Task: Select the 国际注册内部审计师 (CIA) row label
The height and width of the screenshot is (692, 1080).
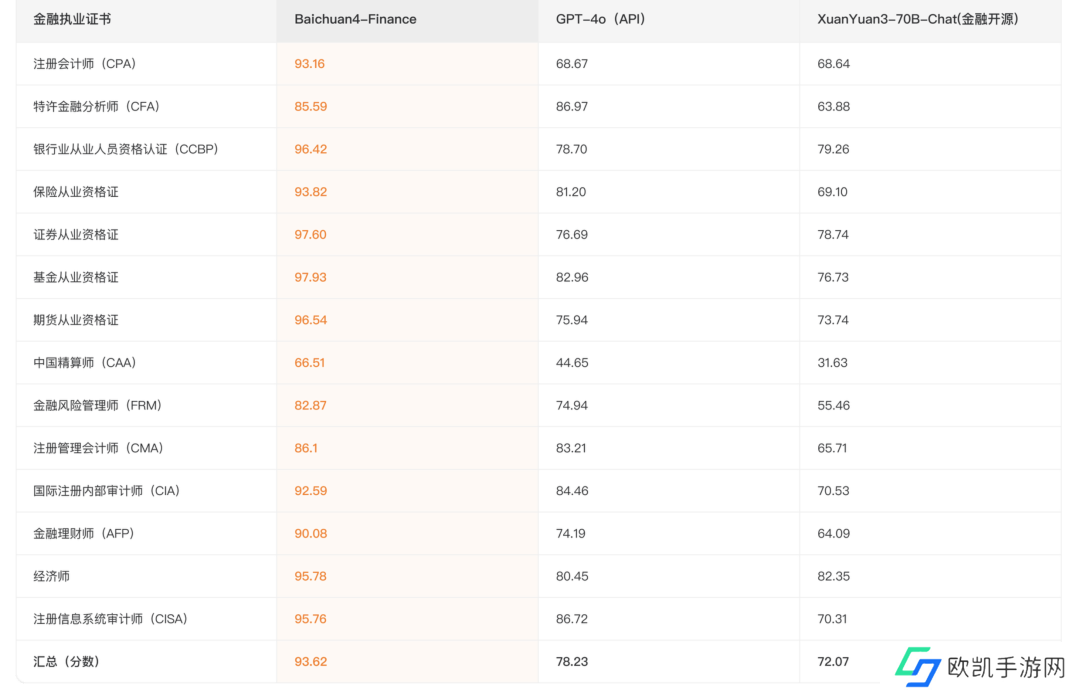Action: [x=106, y=491]
